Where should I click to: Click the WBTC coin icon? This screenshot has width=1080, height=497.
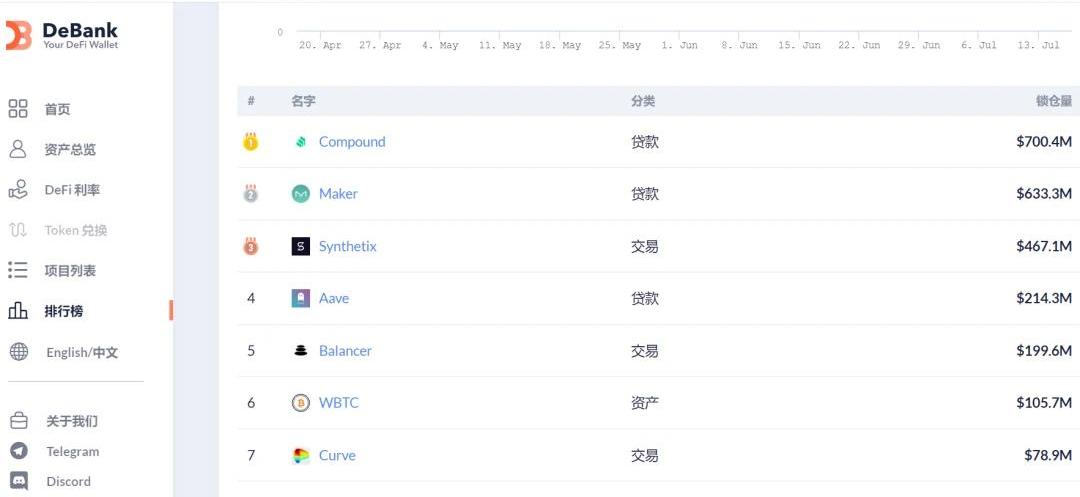pos(300,403)
